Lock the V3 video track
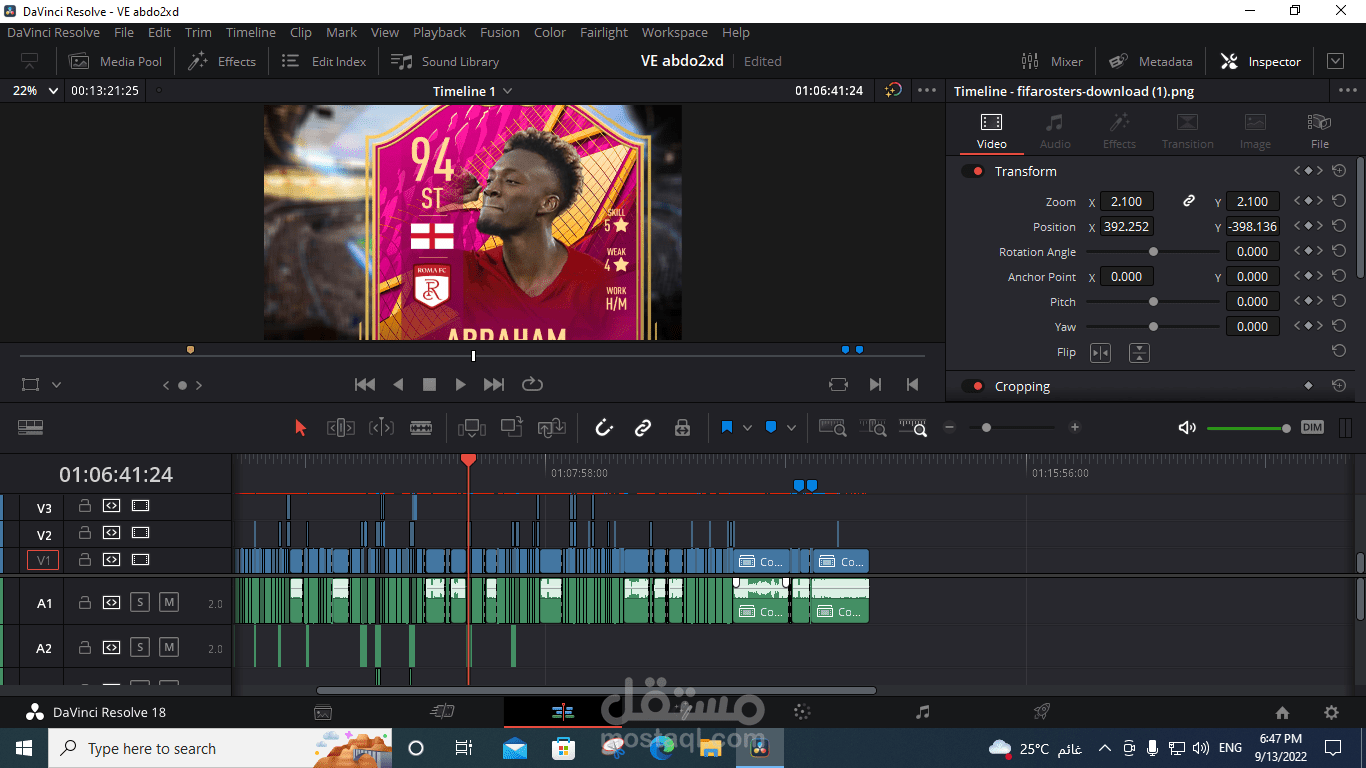 [85, 506]
